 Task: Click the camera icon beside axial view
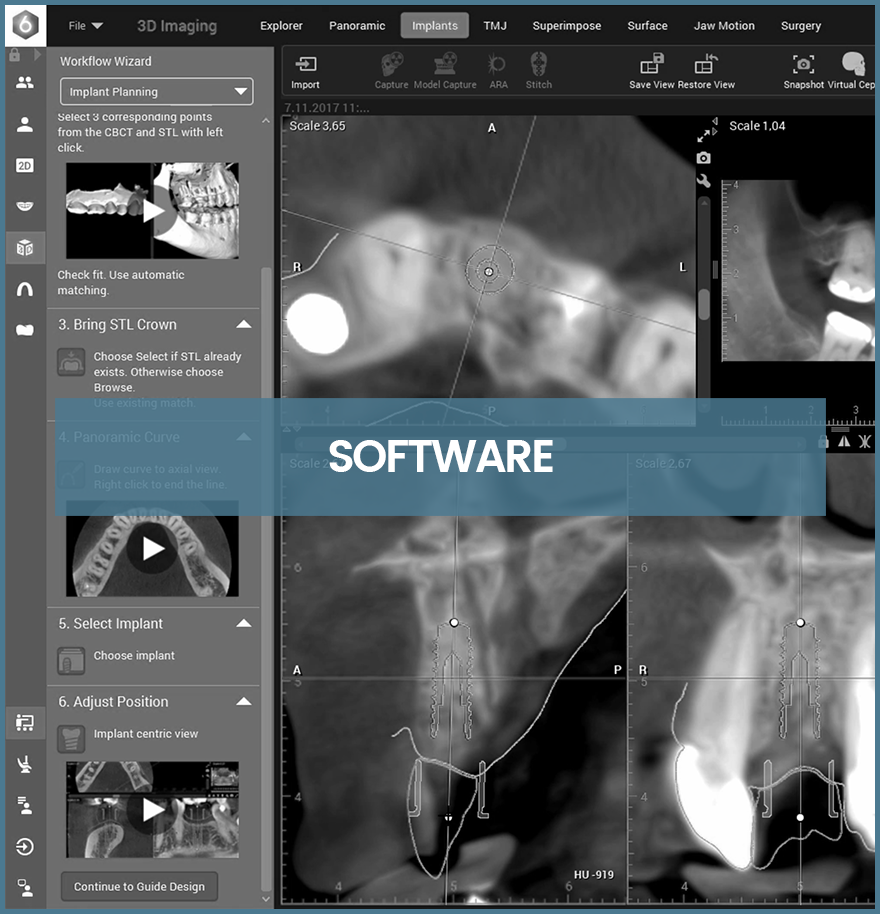(703, 158)
